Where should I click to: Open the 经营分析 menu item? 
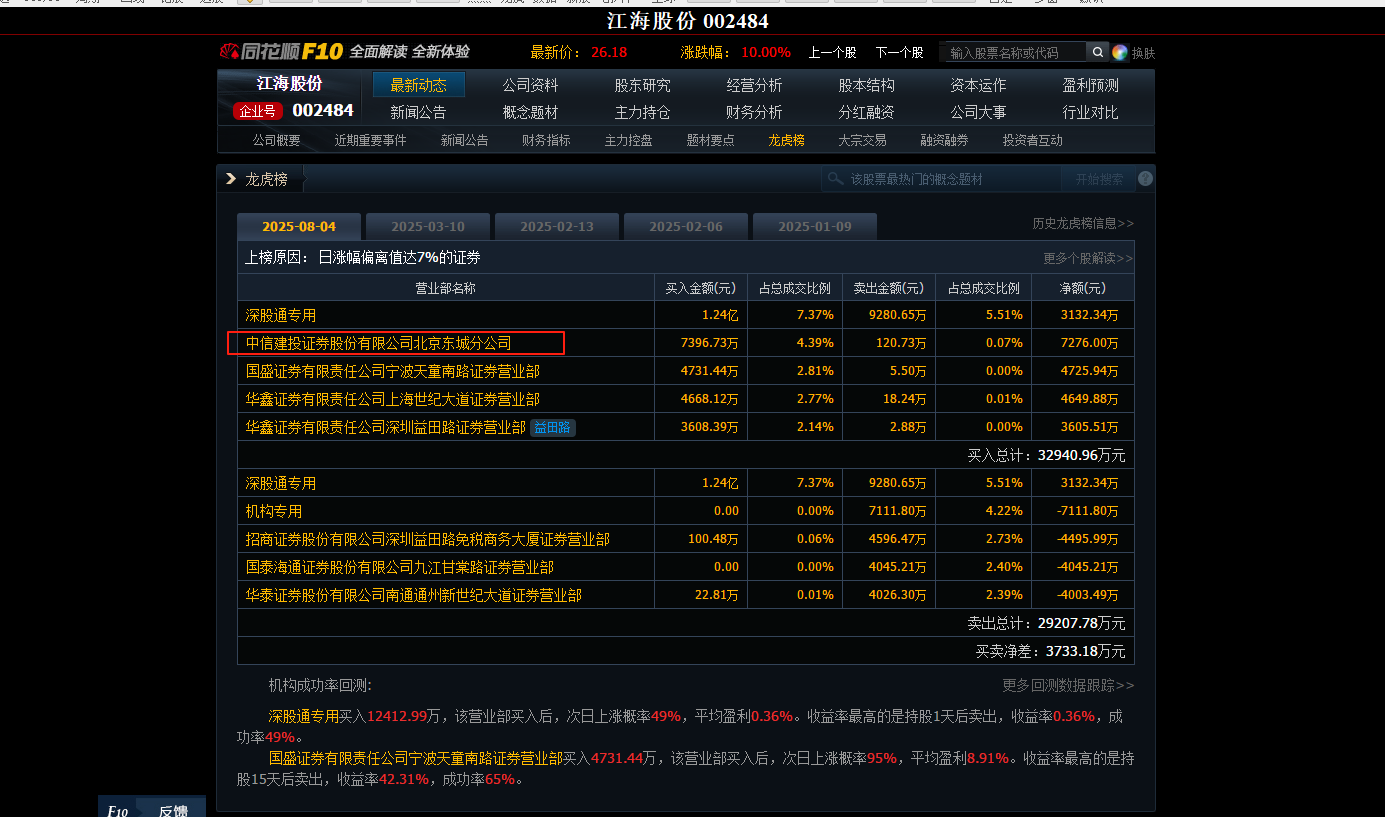click(x=755, y=85)
